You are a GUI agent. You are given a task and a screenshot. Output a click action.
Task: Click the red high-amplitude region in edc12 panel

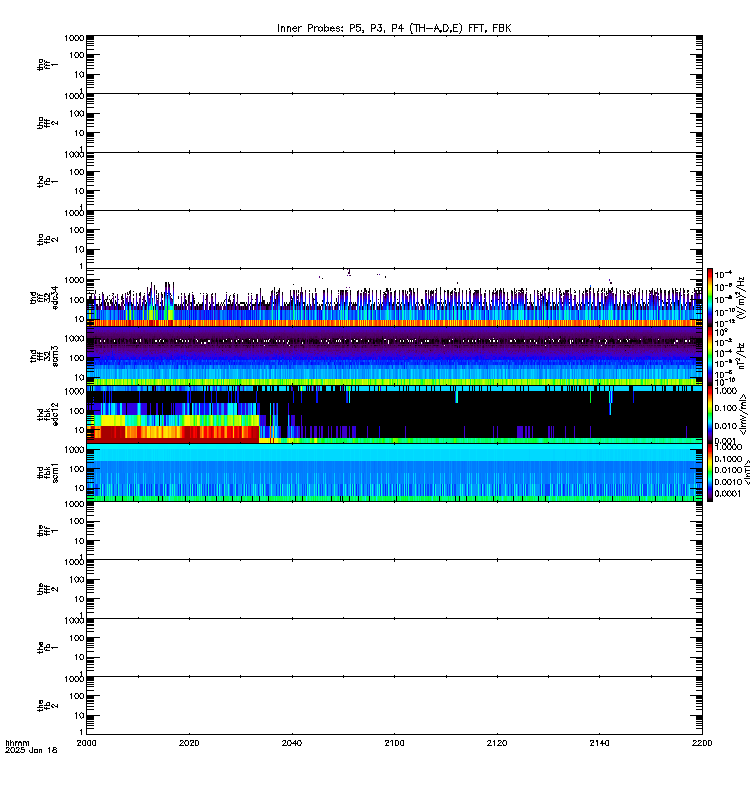173,434
